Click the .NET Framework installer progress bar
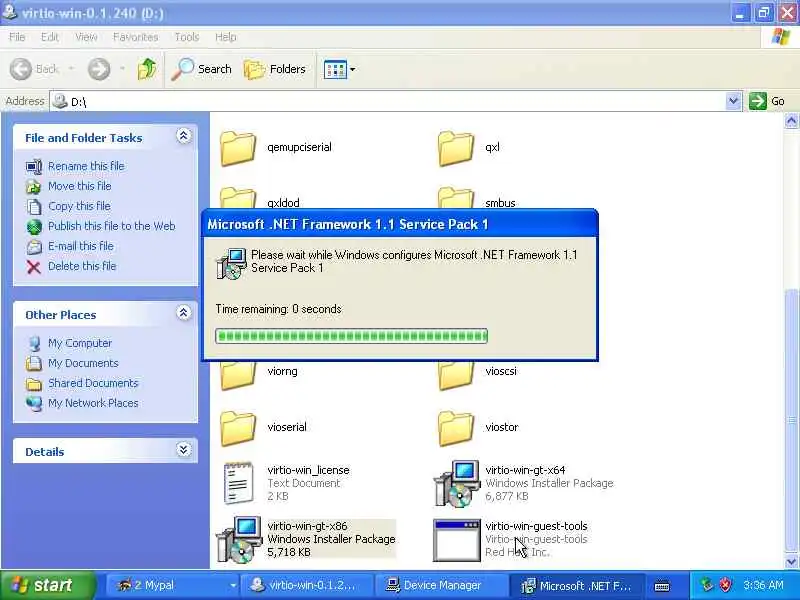This screenshot has height=600, width=800. [352, 336]
